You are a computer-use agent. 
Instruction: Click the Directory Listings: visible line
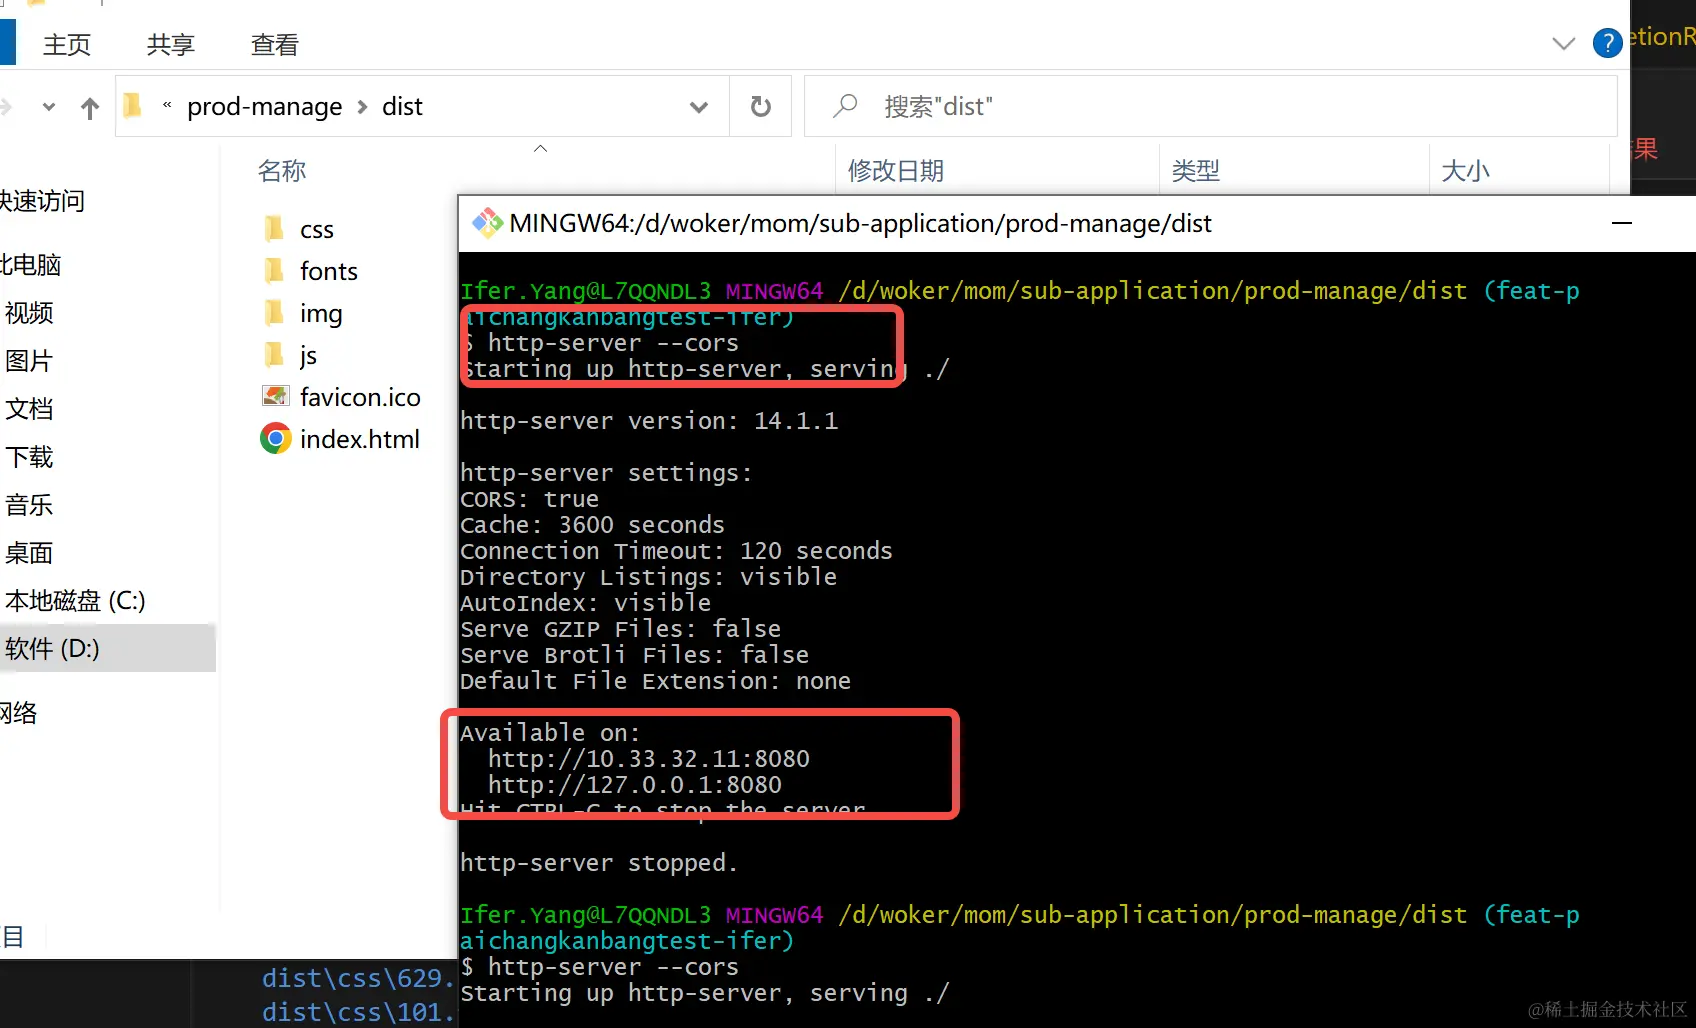coord(648,577)
